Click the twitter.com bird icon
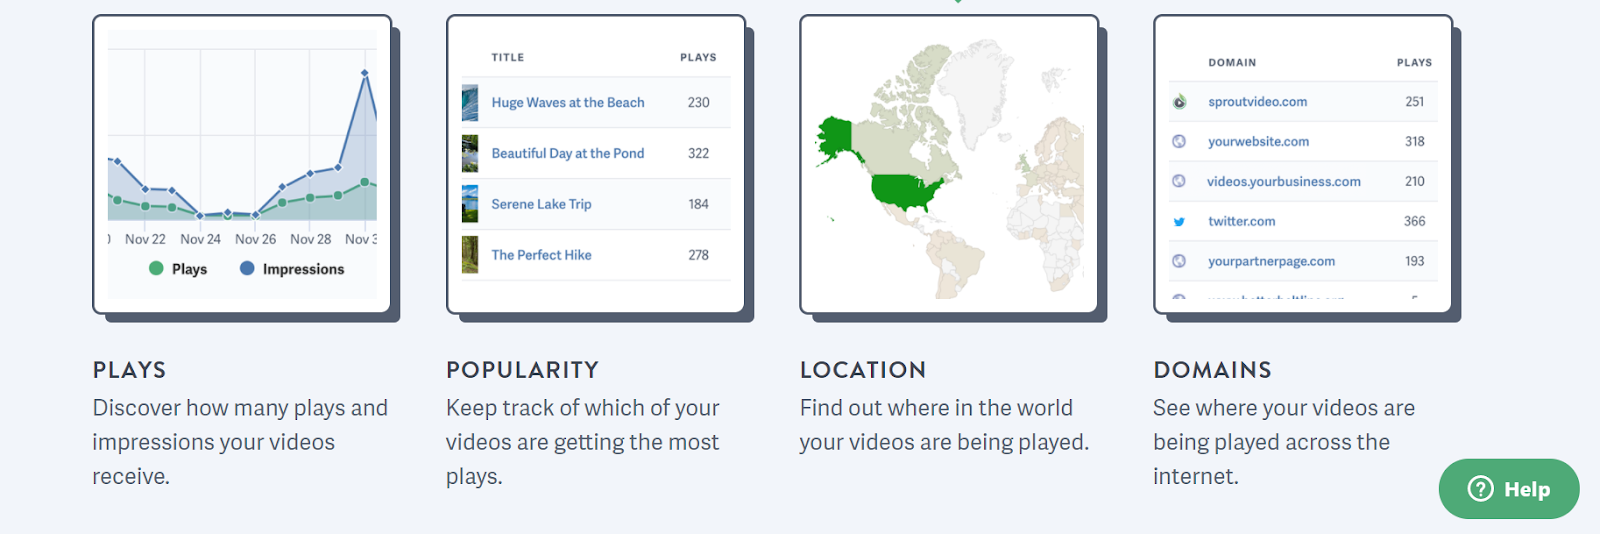The height and width of the screenshot is (534, 1600). point(1179,222)
